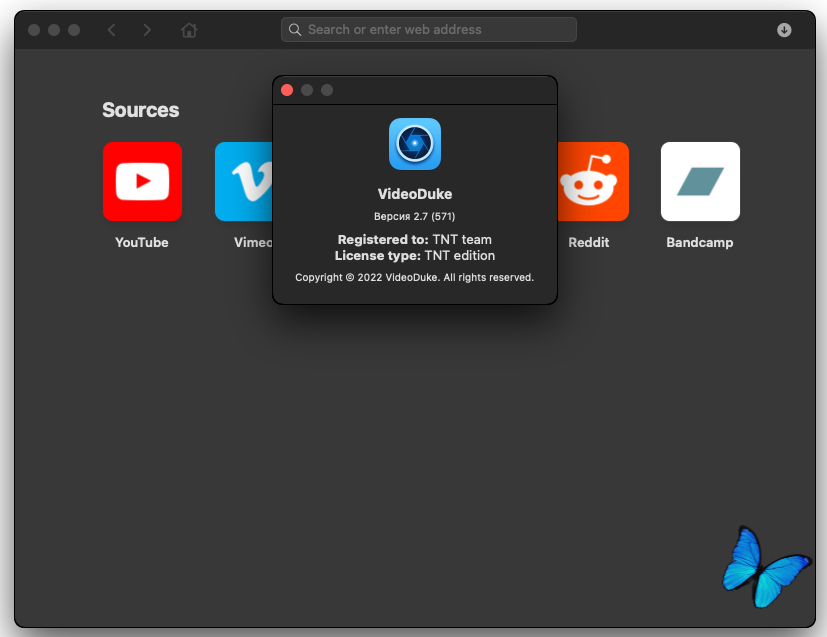Minimize the main VideoDuke window
827x637 pixels.
[54, 30]
